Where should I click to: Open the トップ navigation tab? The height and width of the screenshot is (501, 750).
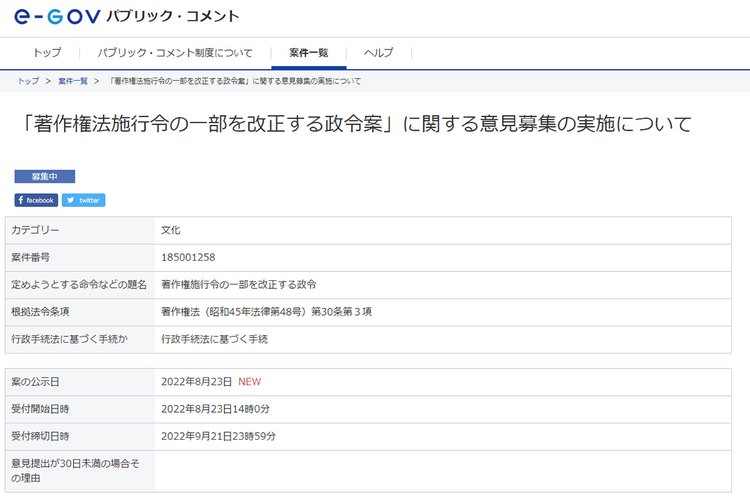pos(47,52)
